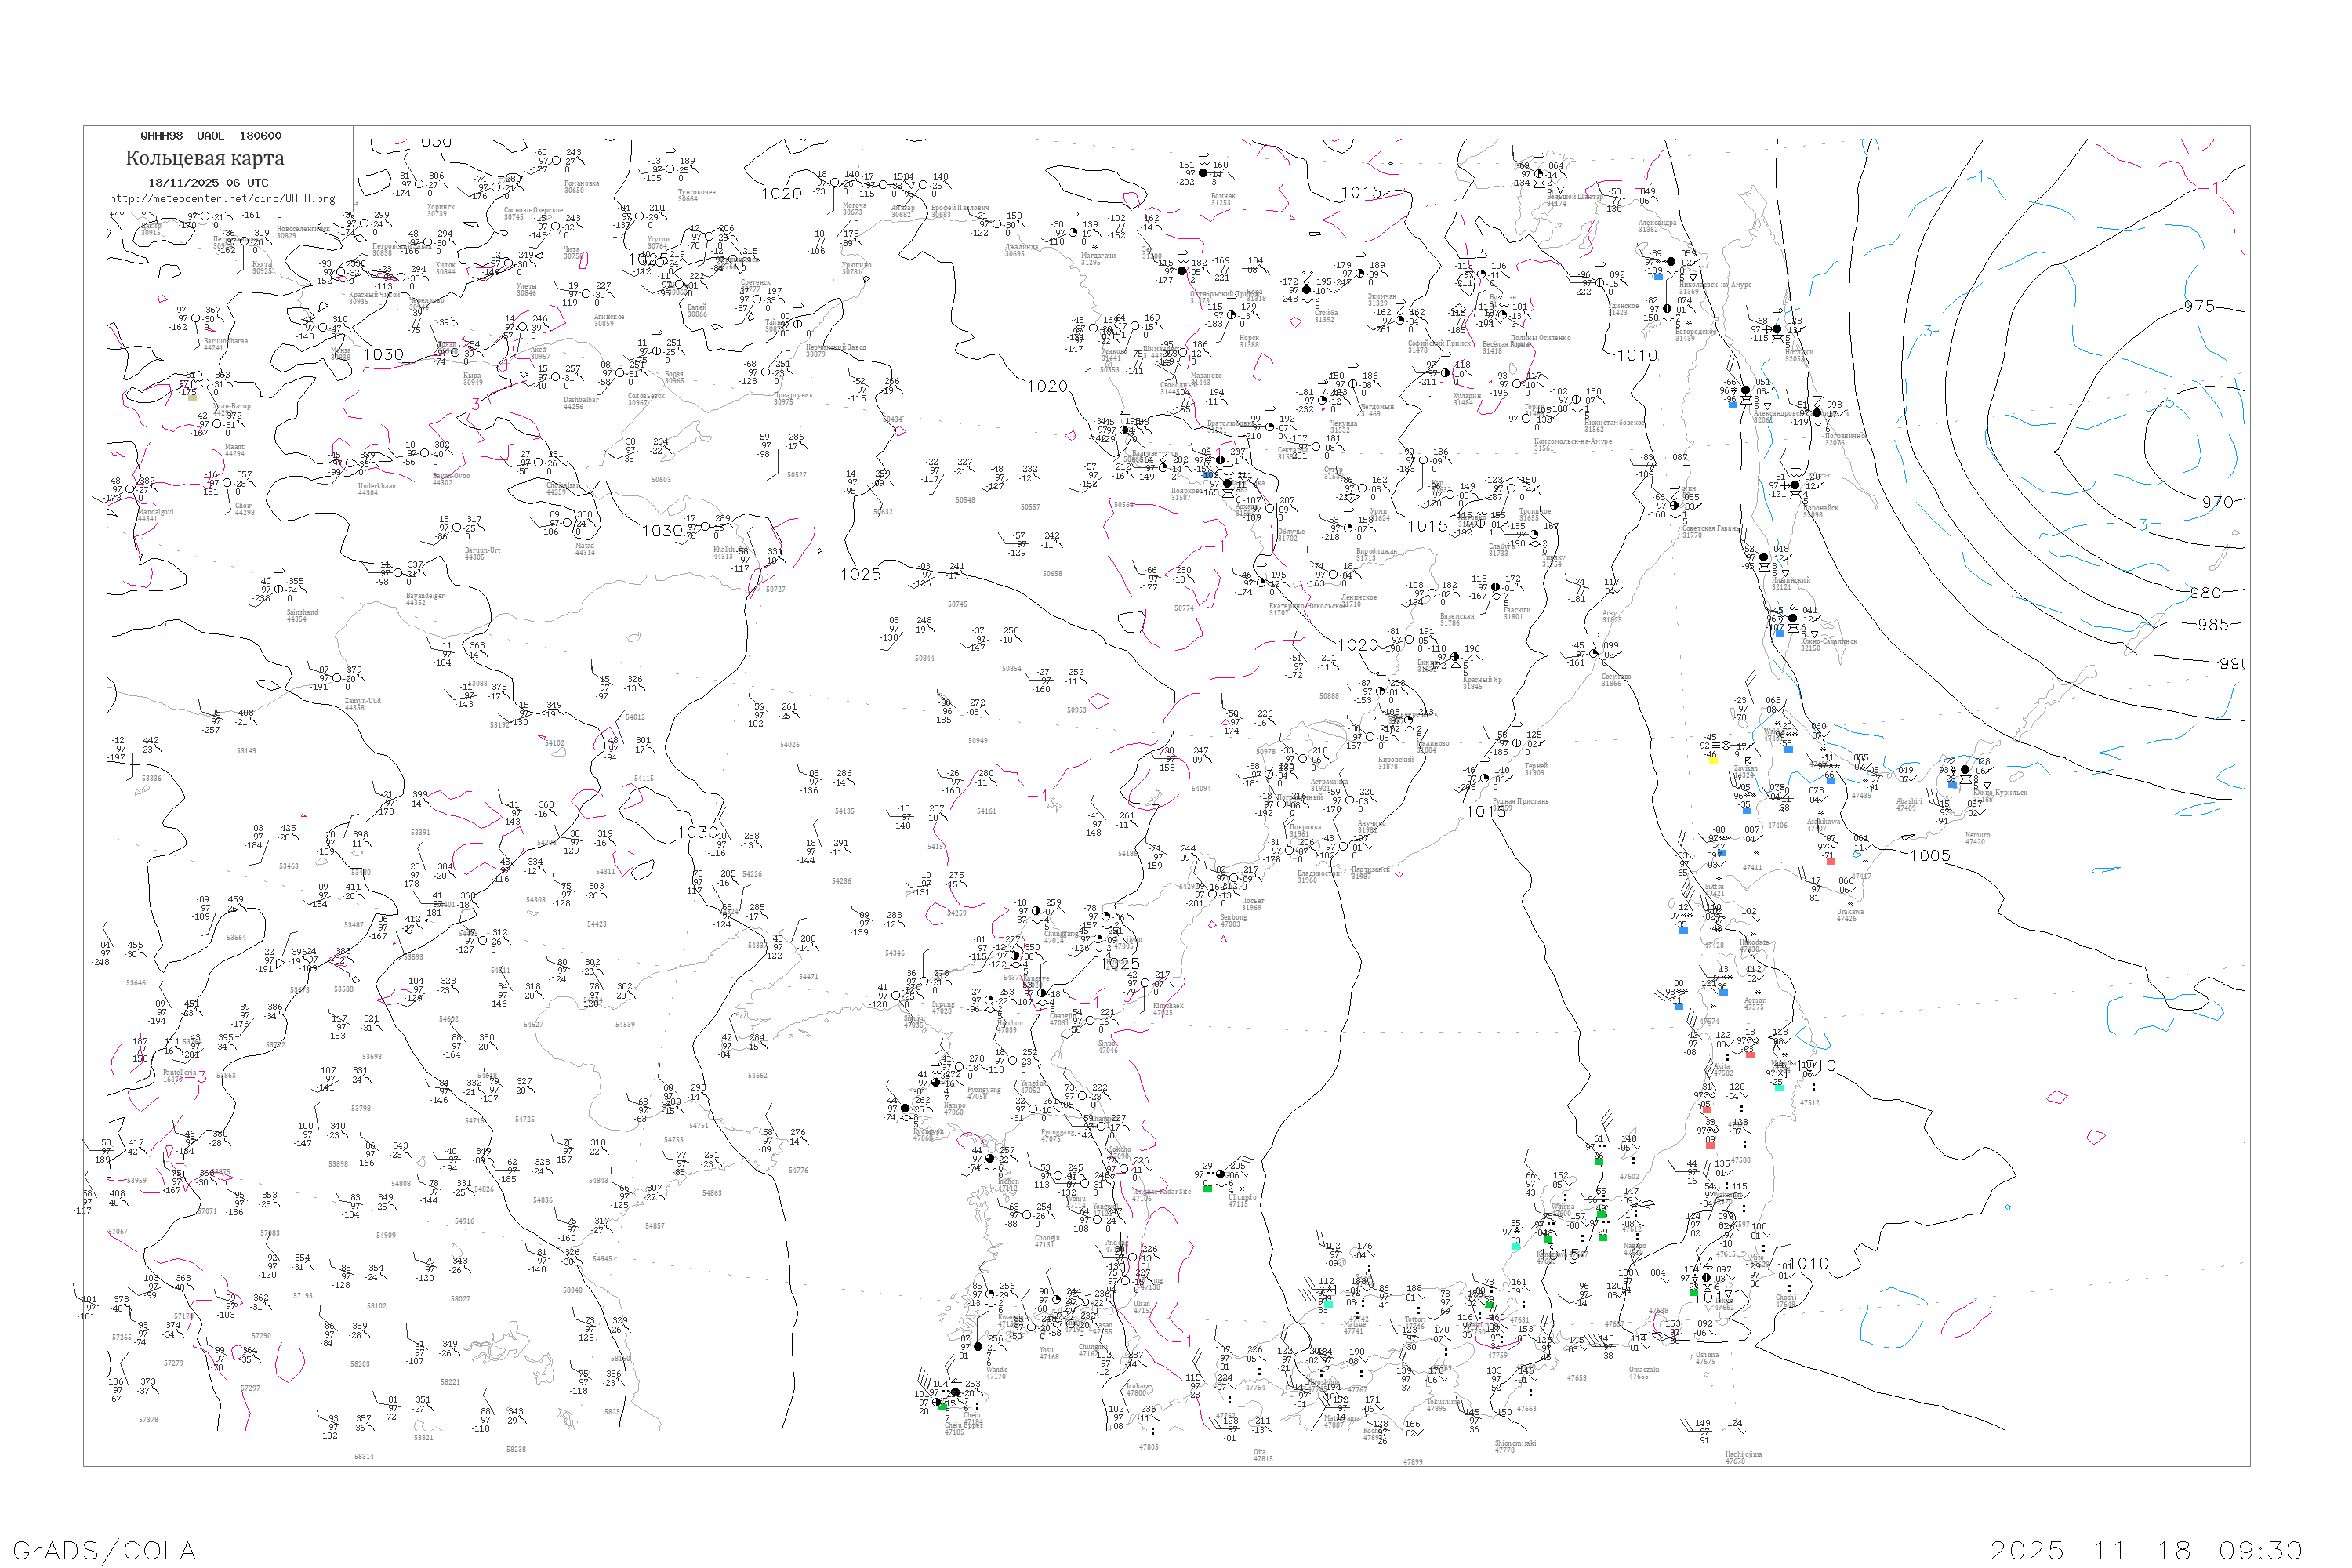2352x1568 pixels.
Task: Click the 975 isobar label
Action: [x=2198, y=307]
